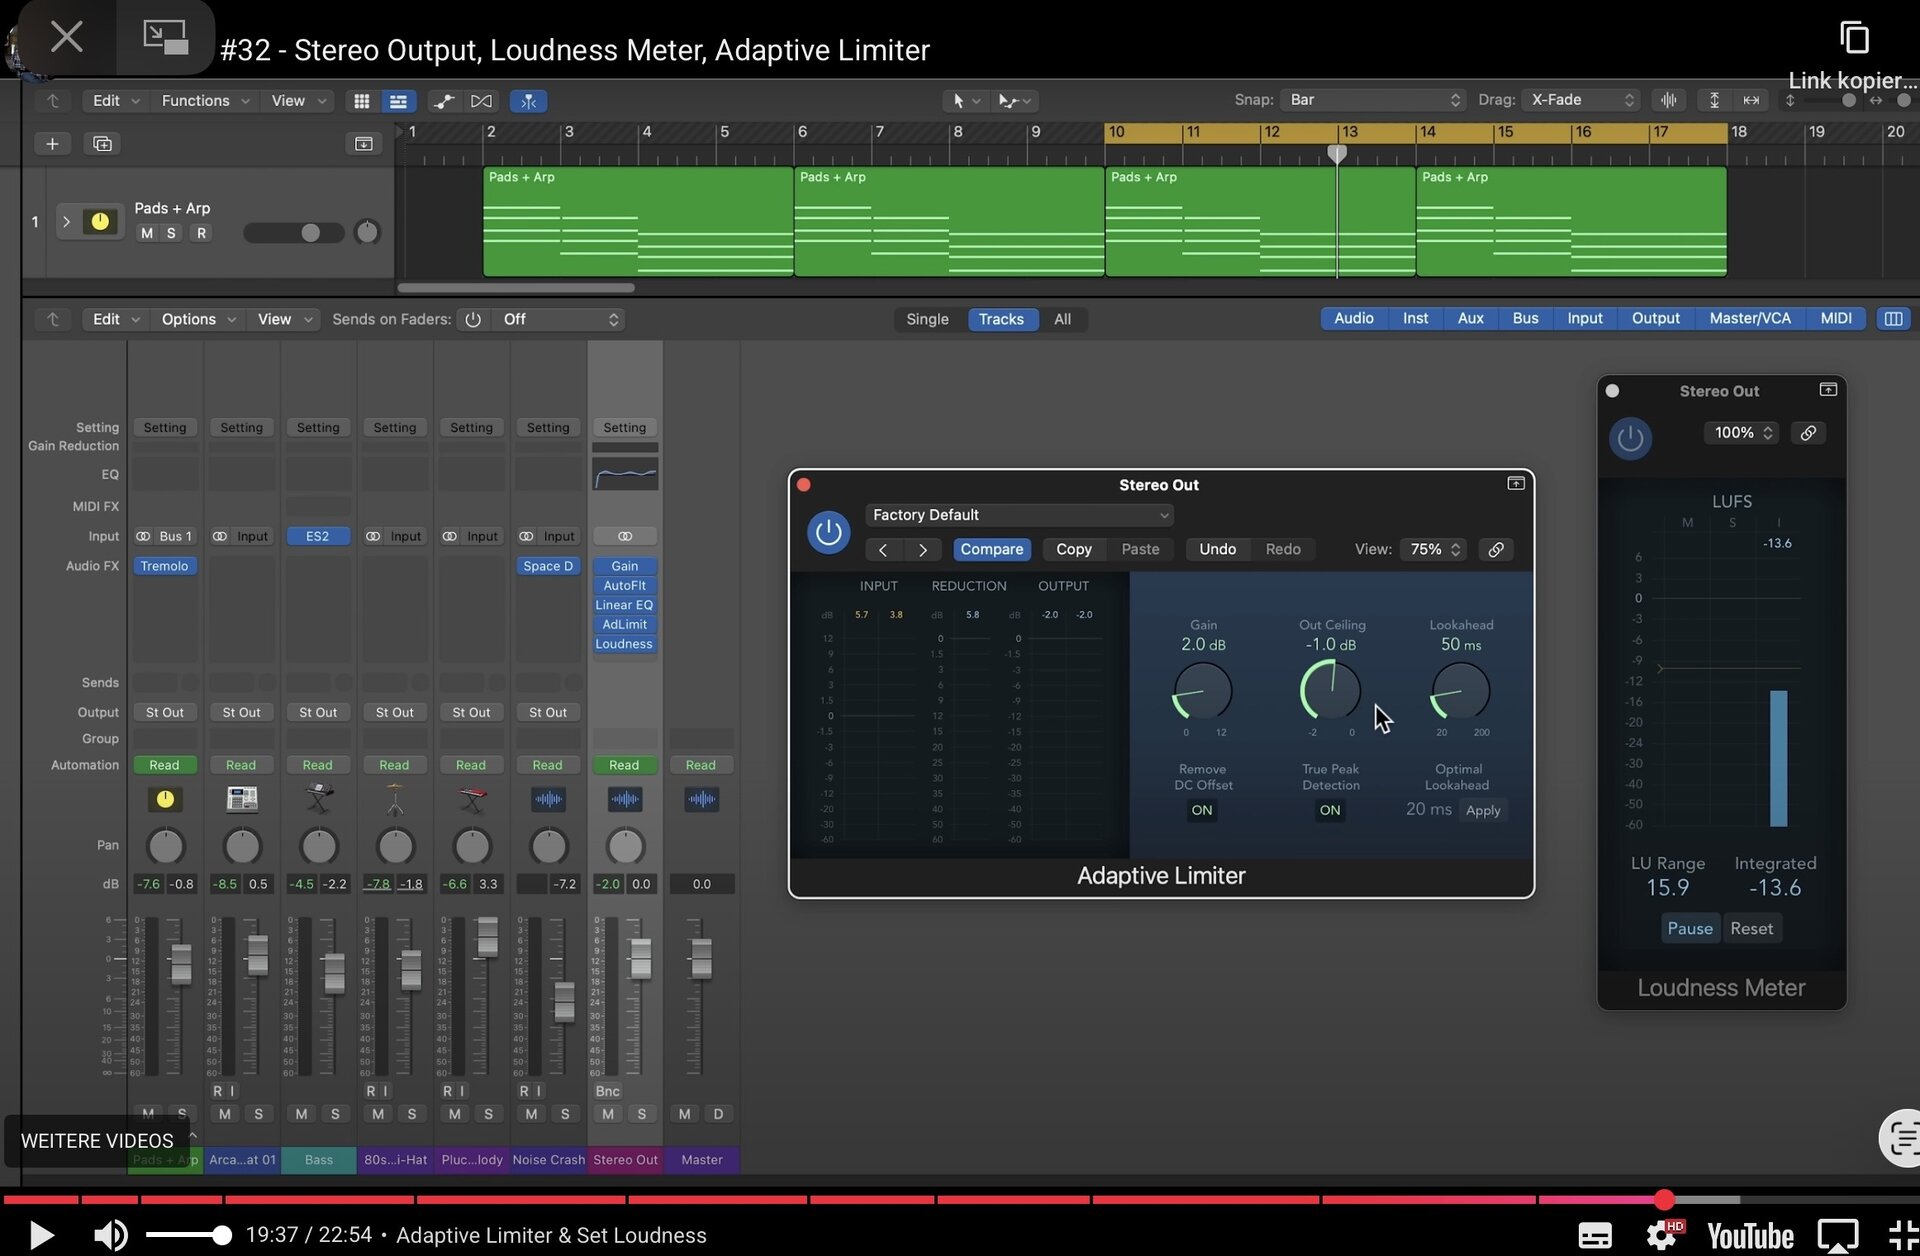Click the YouTube video progress bar
Screen dimensions: 1920x1256
(960, 1198)
